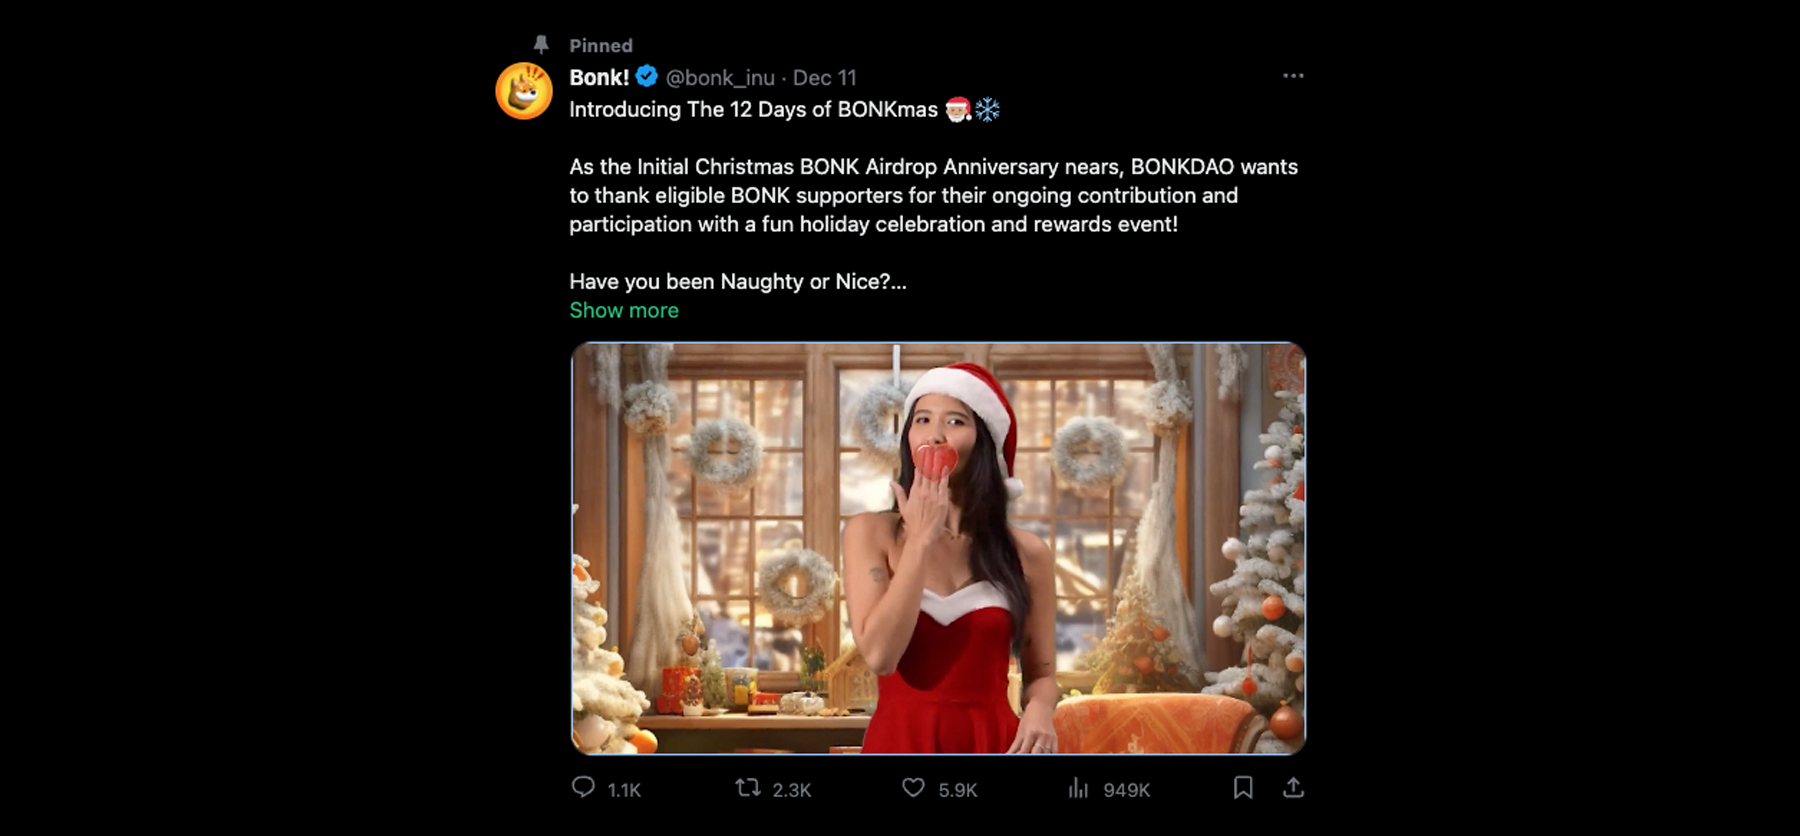Viewport: 1800px width, 836px height.
Task: Click the Dec 11 timestamp
Action: 825,78
